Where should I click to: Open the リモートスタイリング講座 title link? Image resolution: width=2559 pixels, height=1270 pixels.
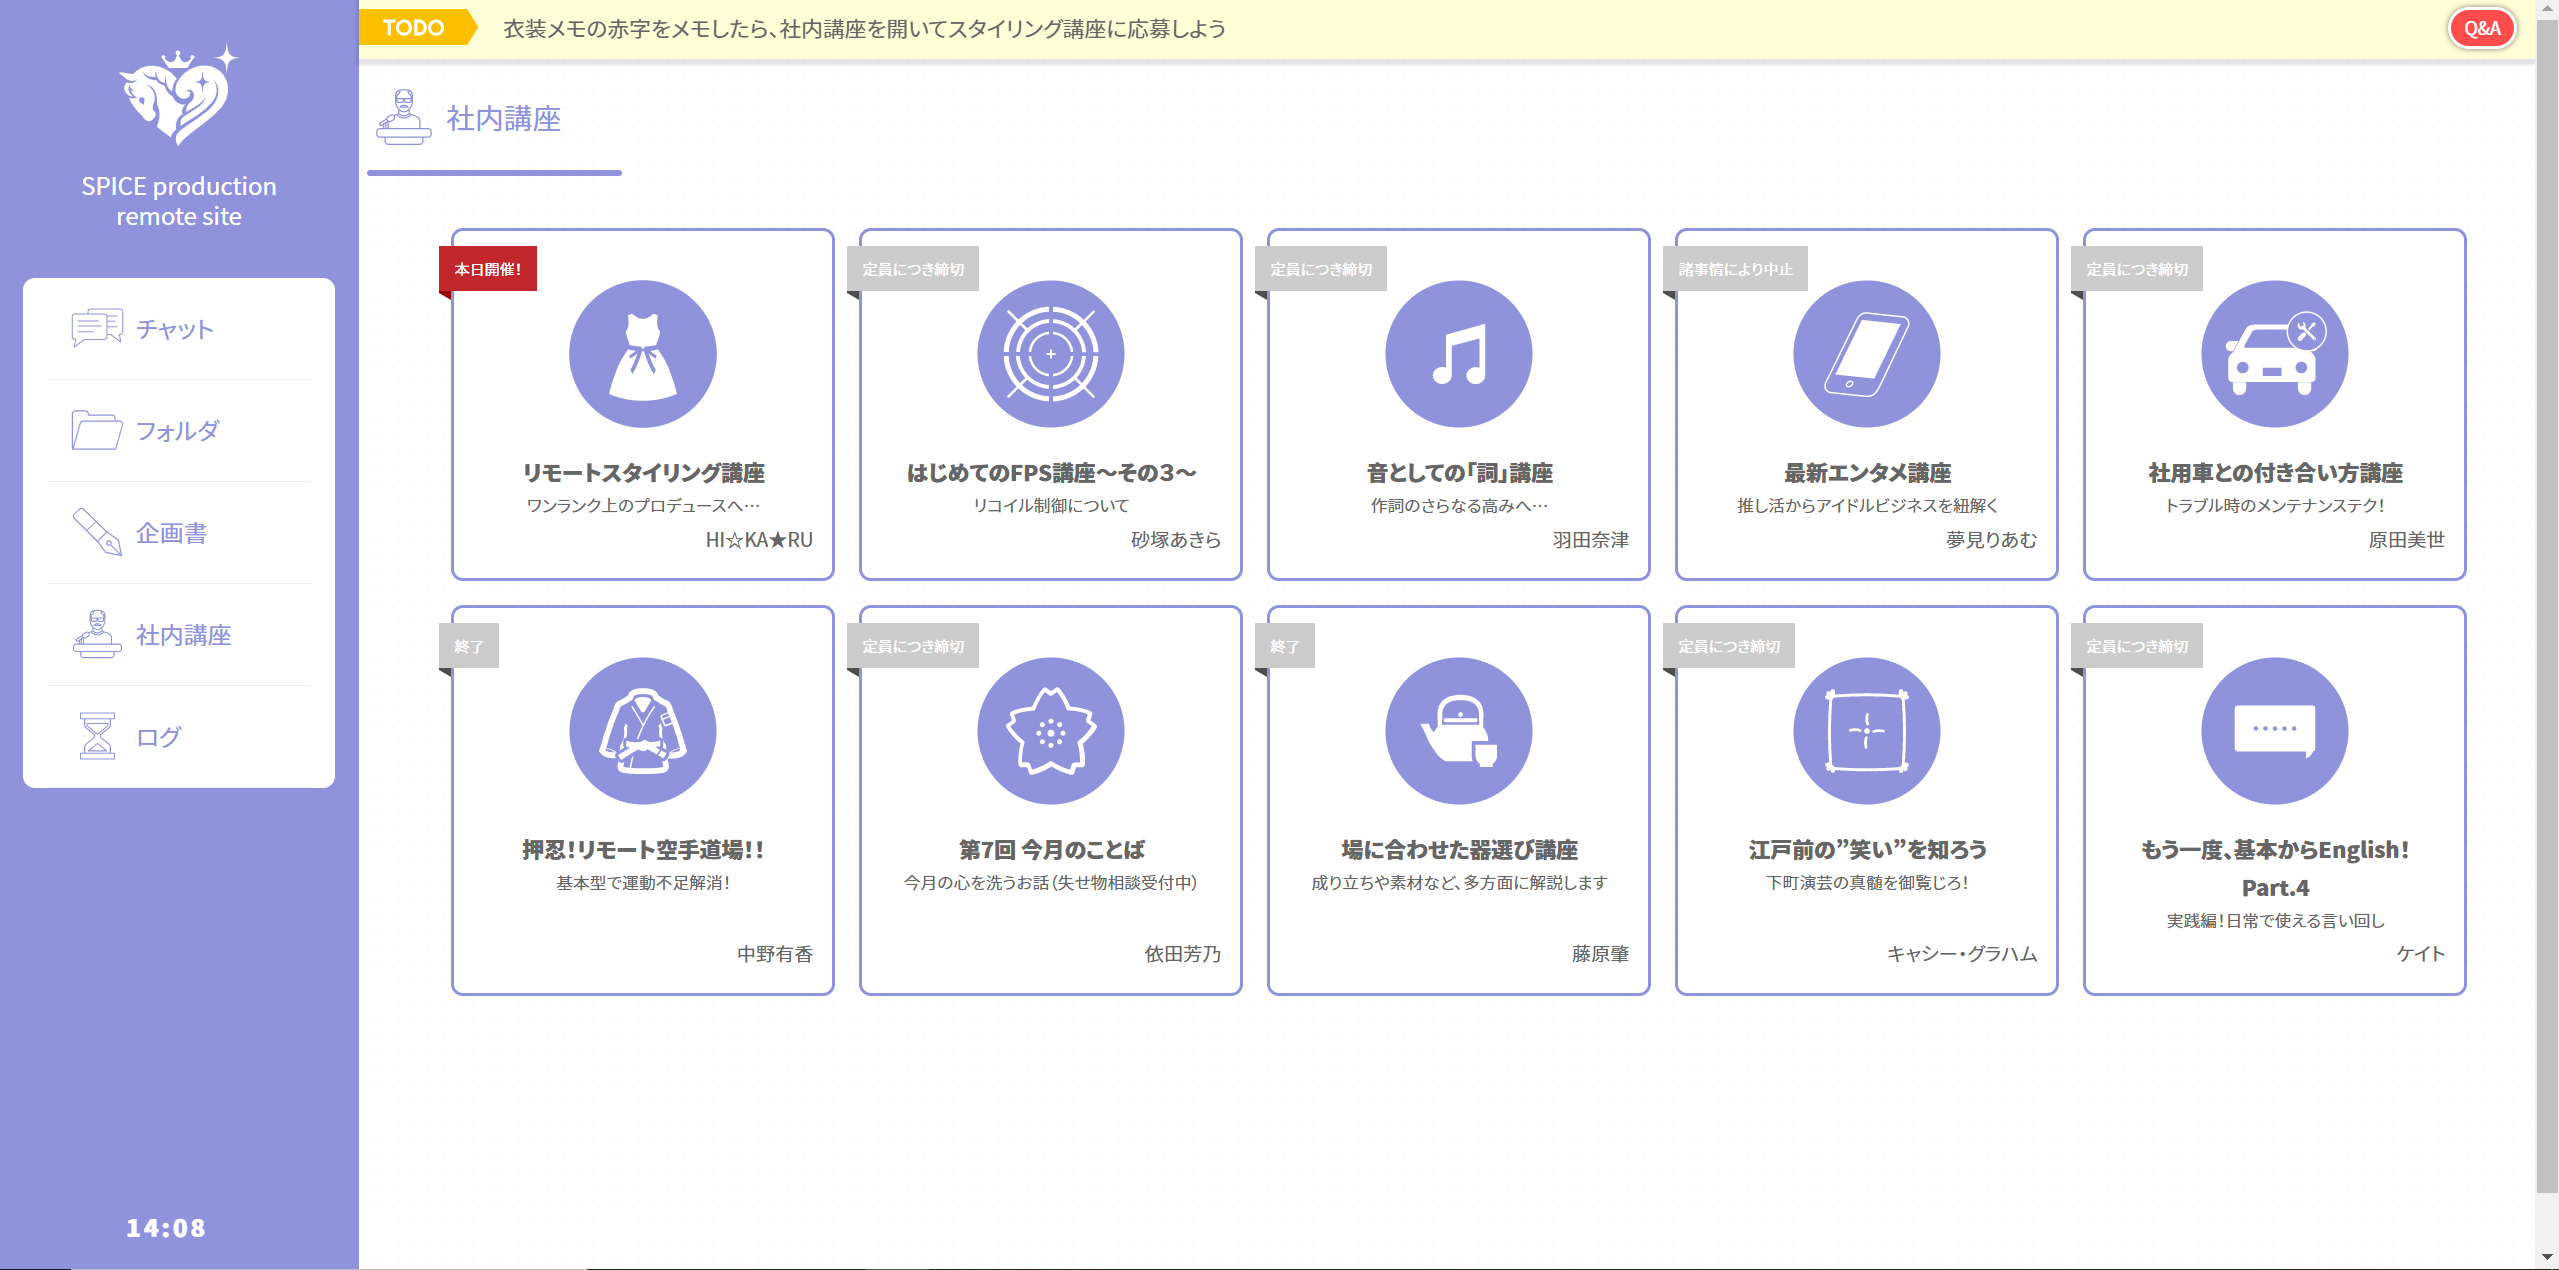coord(643,472)
